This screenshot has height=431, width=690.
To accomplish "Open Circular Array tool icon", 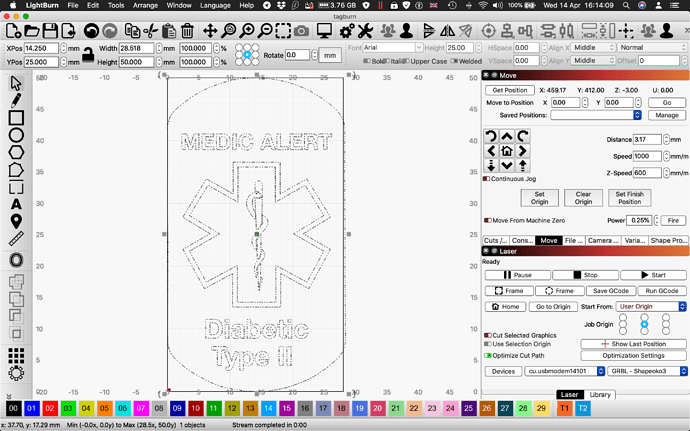I will pyautogui.click(x=16, y=373).
